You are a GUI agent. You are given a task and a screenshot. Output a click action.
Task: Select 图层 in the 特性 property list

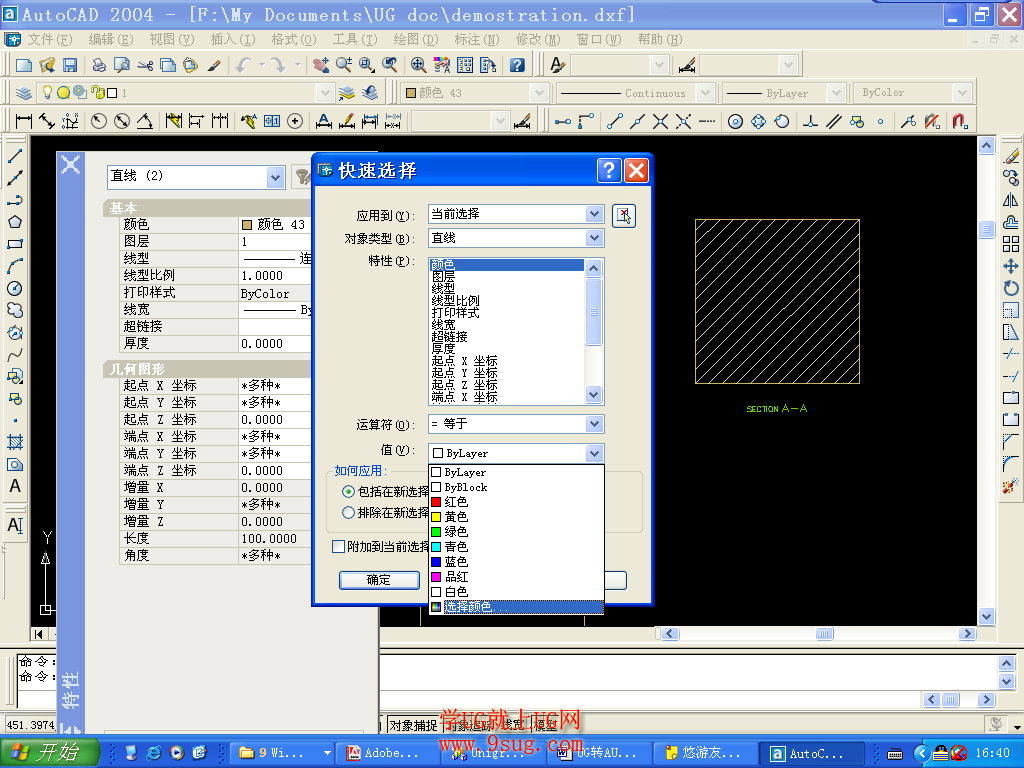[507, 277]
